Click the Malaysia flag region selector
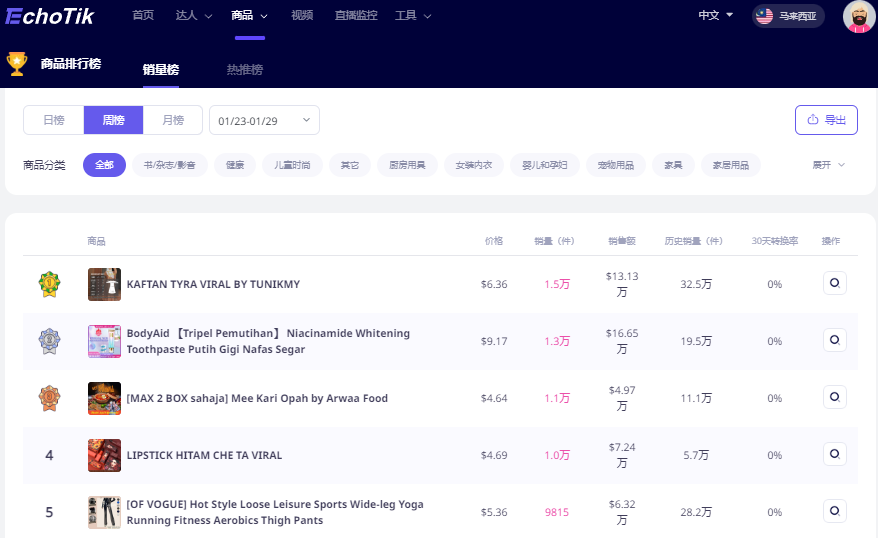Screen dimensions: 878x538 (x=788, y=16)
